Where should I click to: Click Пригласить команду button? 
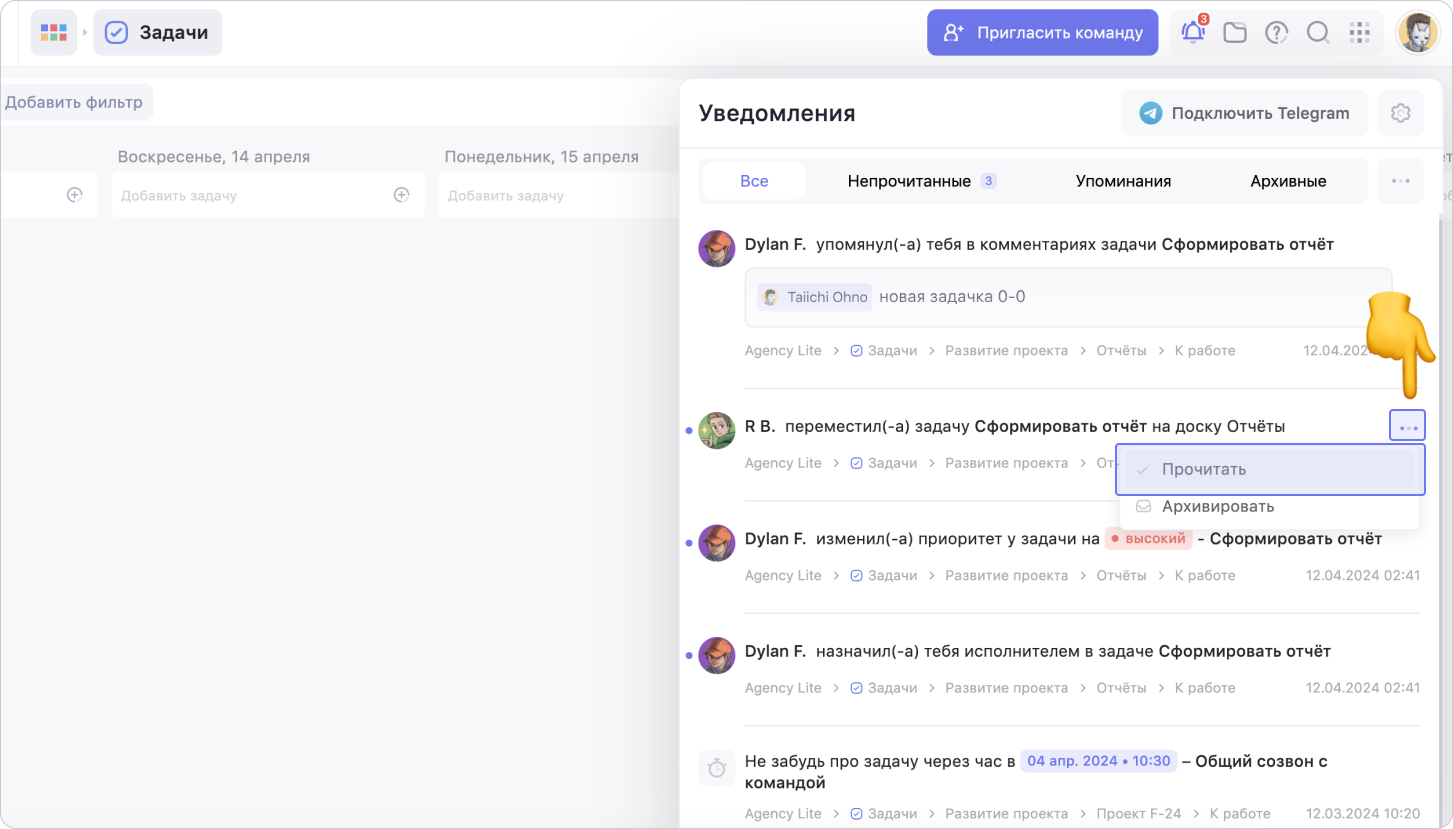pyautogui.click(x=1042, y=33)
